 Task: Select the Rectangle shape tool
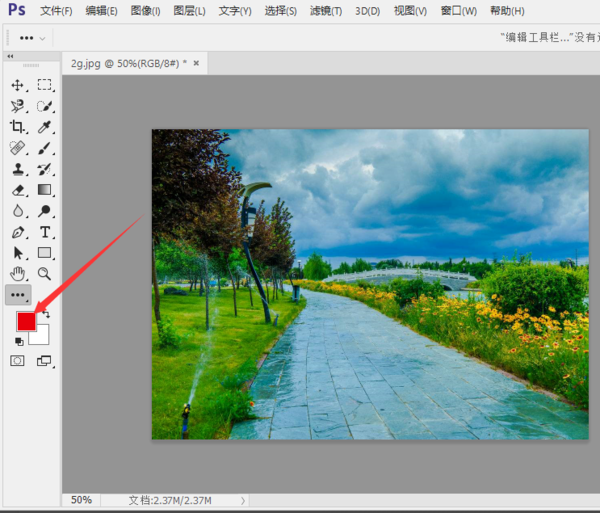(x=44, y=253)
